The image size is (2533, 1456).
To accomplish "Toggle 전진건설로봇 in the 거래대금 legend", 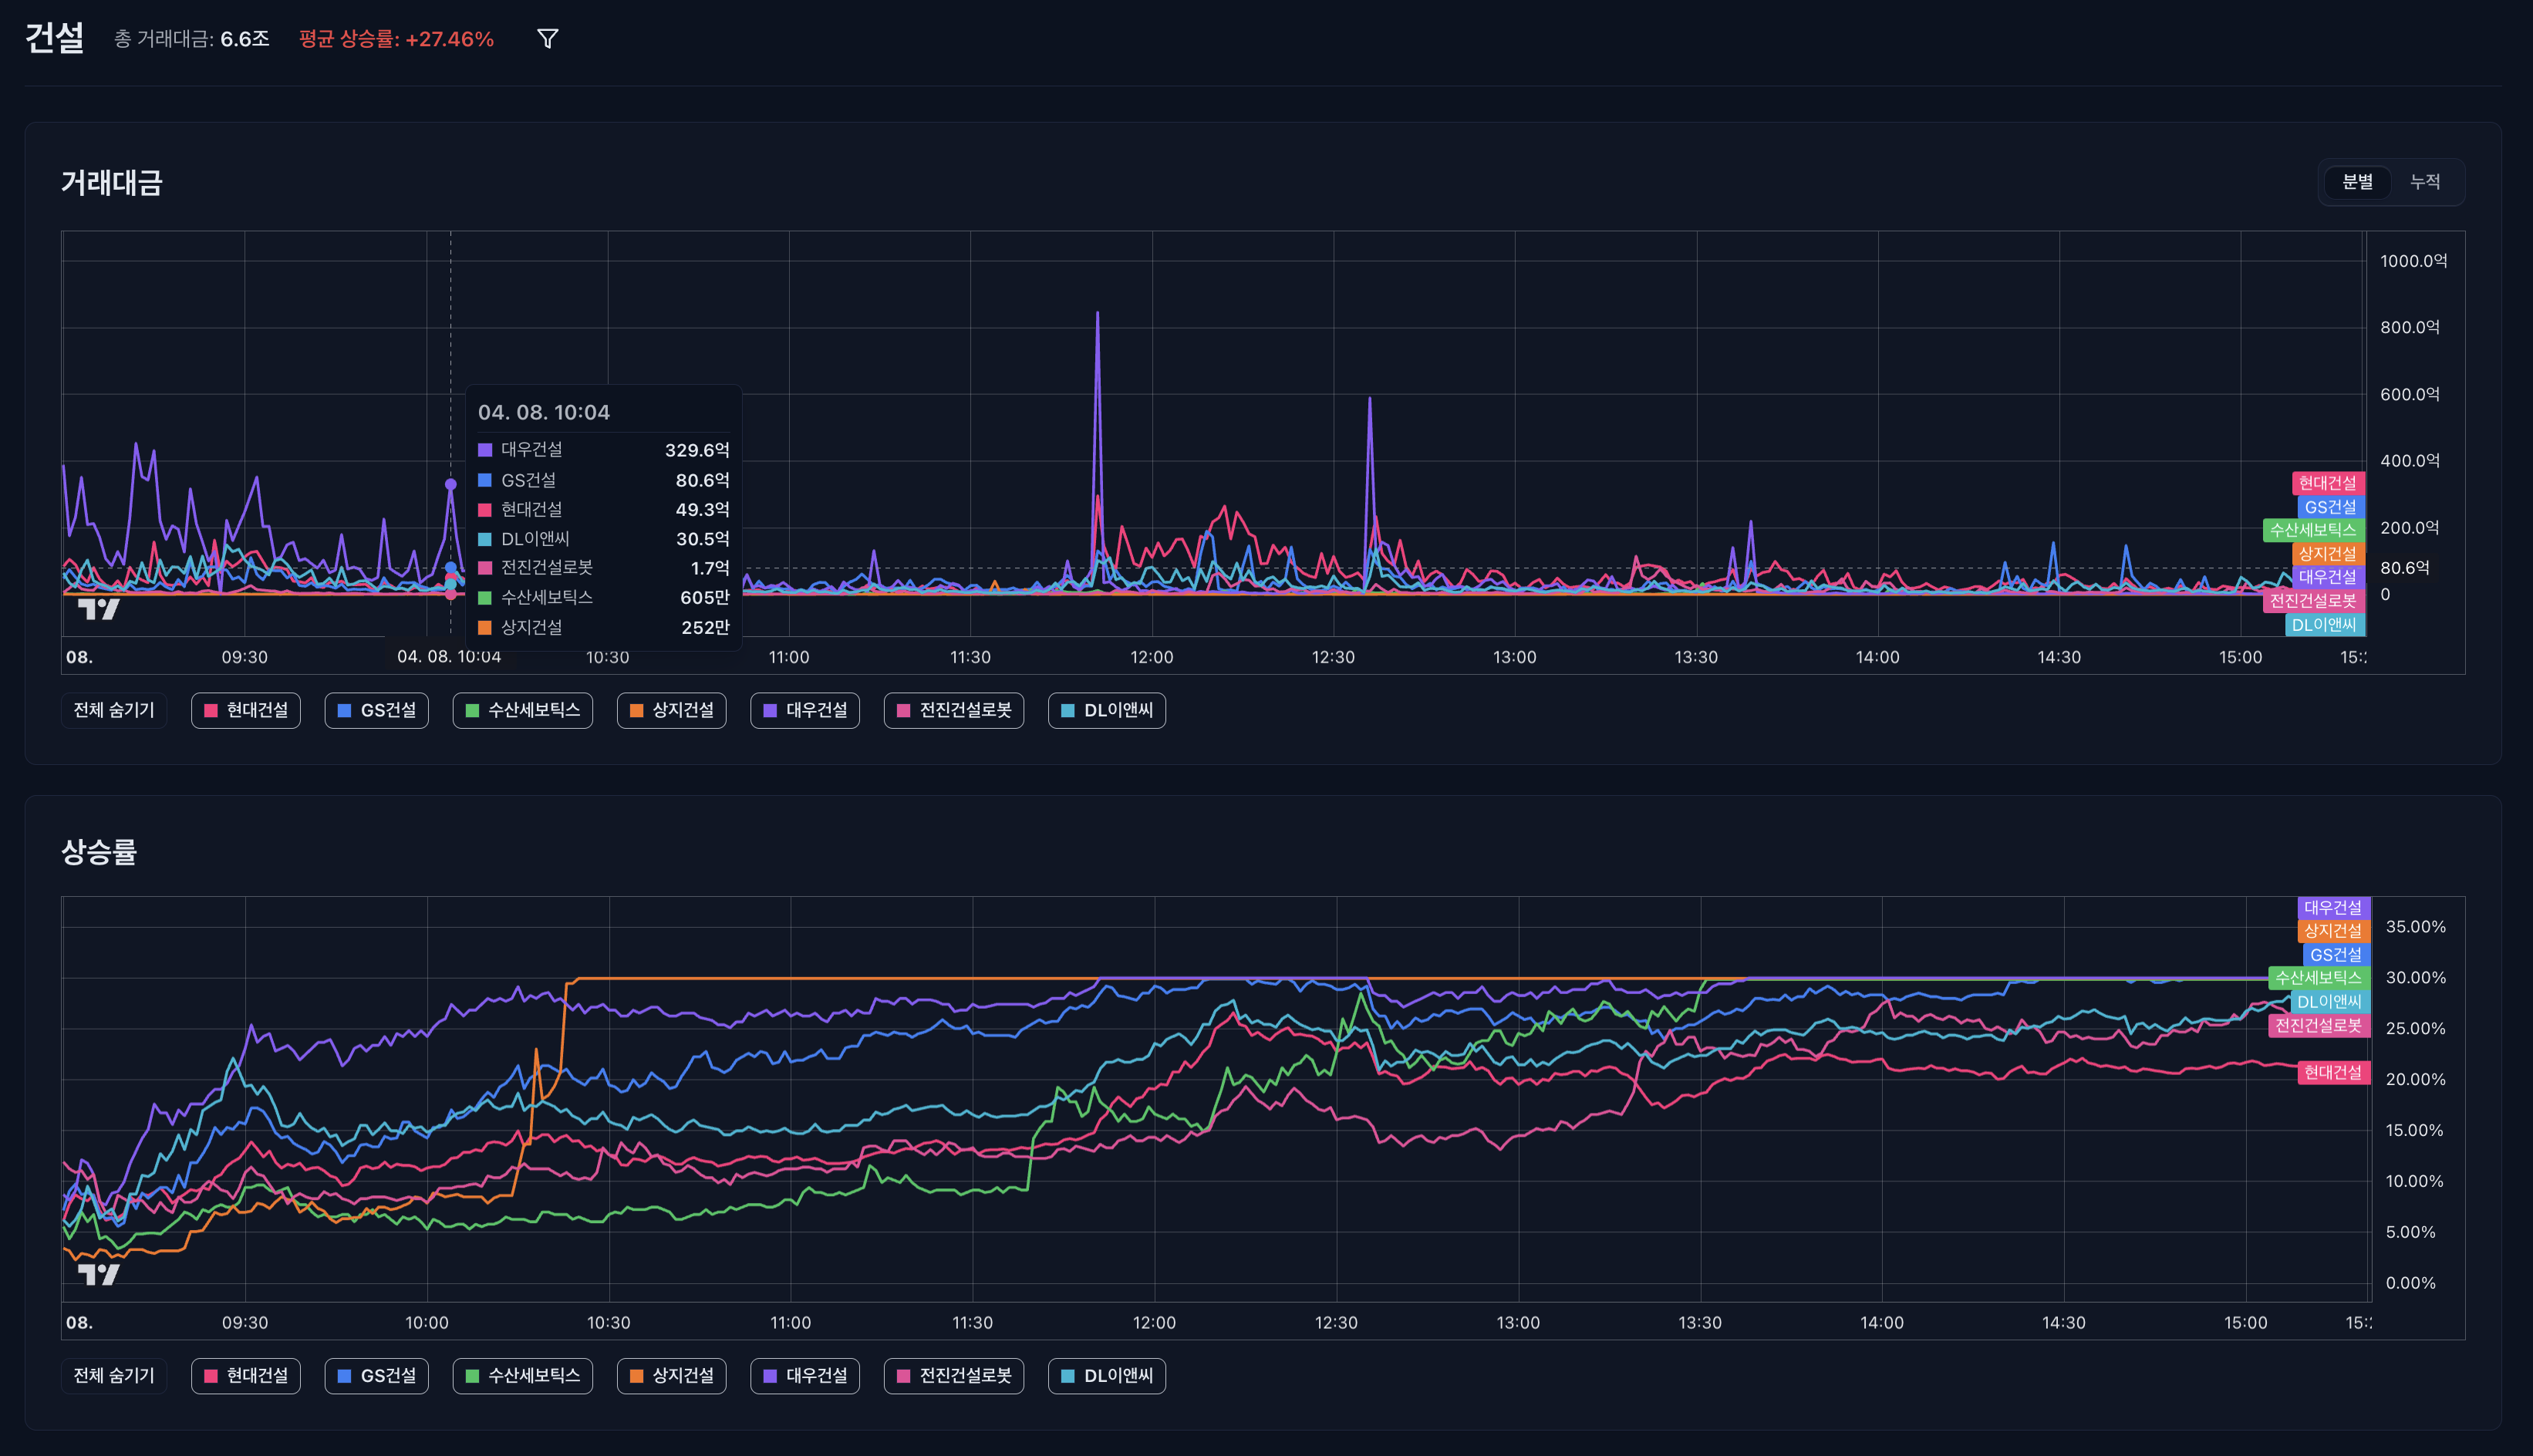I will [x=954, y=710].
